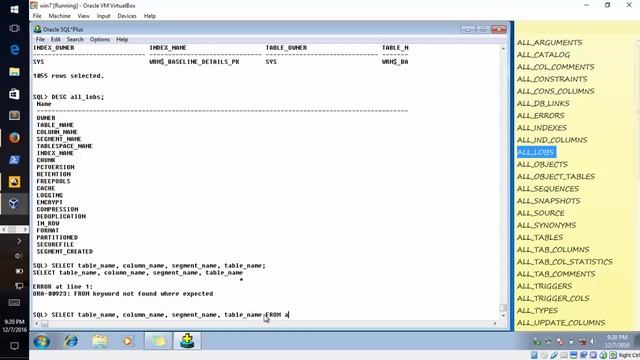This screenshot has width=640, height=360.
Task: Open VirtualBox Devices menu
Action: [127, 16]
